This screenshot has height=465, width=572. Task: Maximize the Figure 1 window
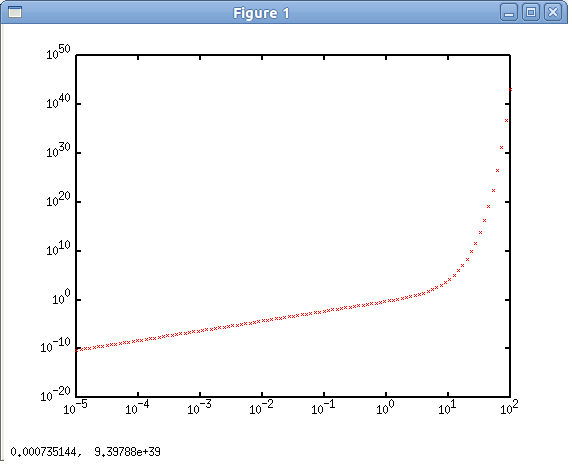pos(531,12)
